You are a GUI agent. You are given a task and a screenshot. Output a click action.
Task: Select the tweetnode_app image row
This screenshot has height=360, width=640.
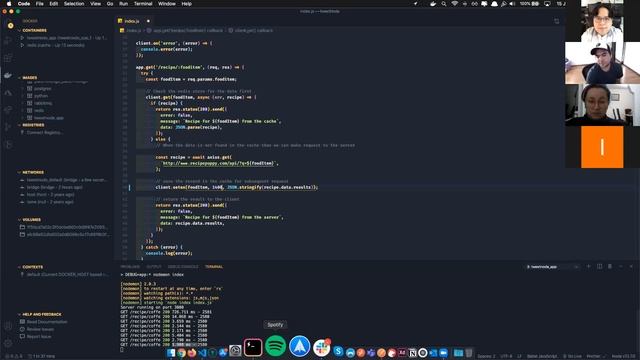point(49,118)
